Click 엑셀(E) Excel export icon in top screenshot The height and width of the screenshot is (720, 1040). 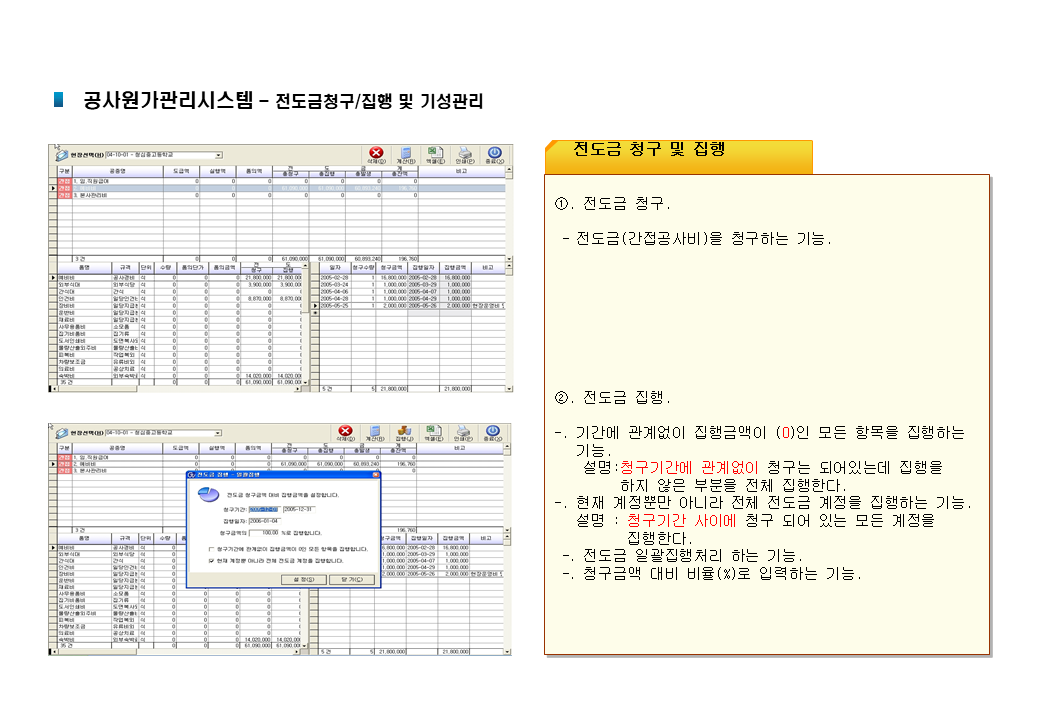435,153
